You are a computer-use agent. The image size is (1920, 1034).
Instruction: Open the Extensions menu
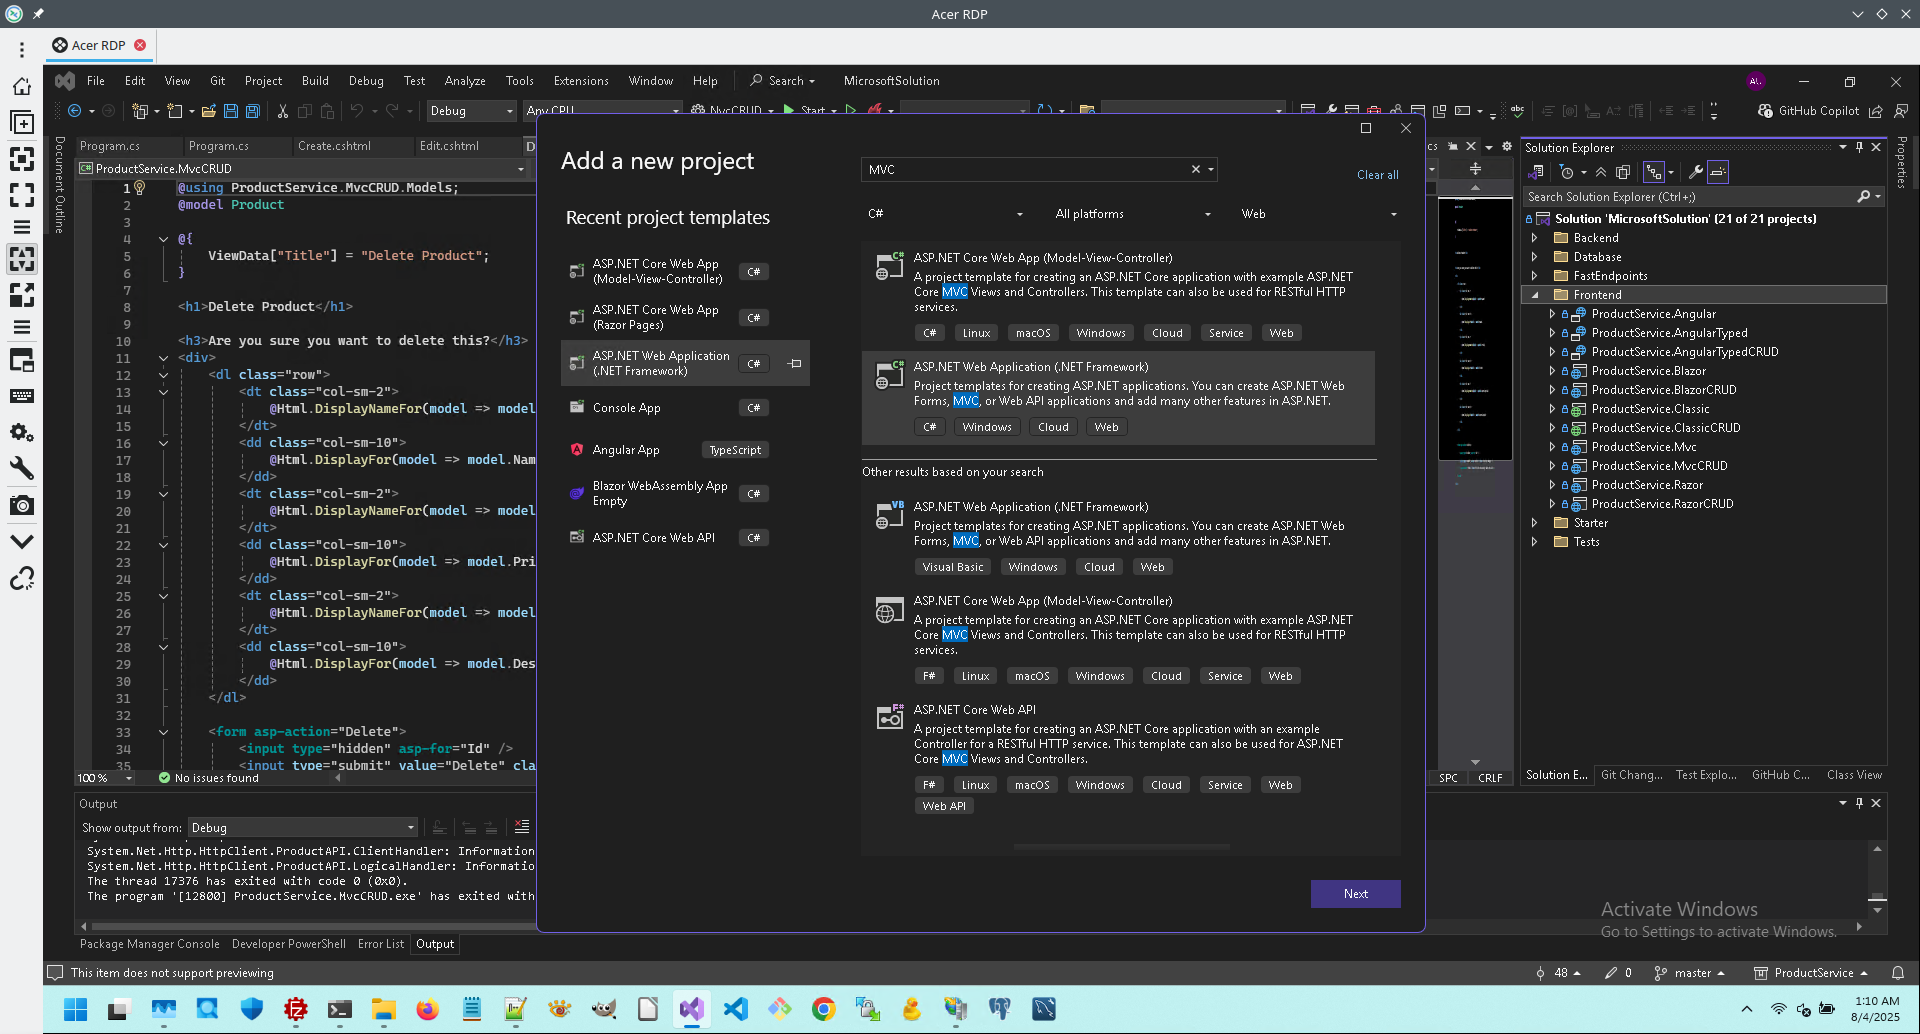pos(581,81)
